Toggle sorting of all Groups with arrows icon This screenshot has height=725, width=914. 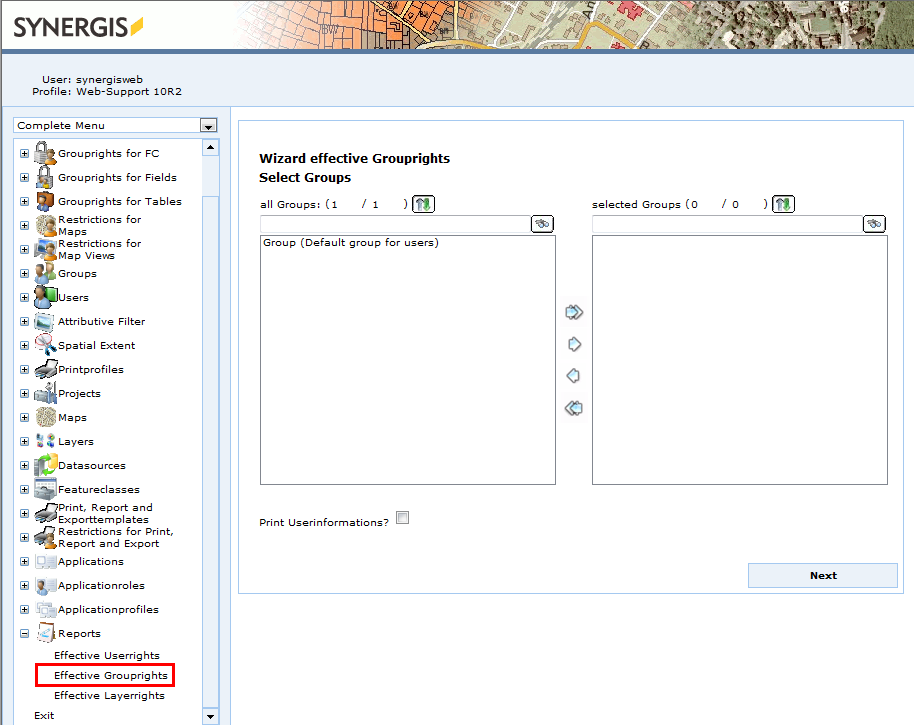coord(423,203)
